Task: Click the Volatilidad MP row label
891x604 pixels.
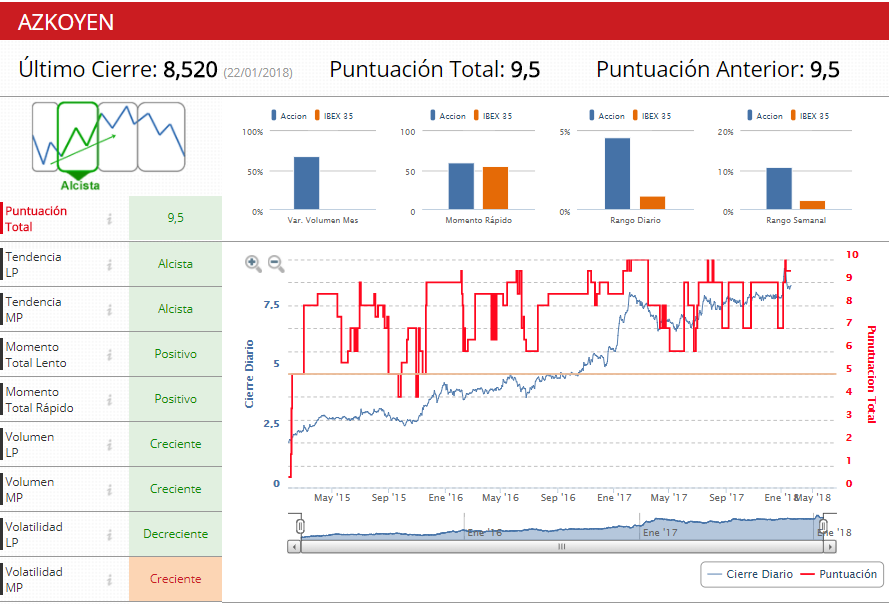Action: (34, 580)
